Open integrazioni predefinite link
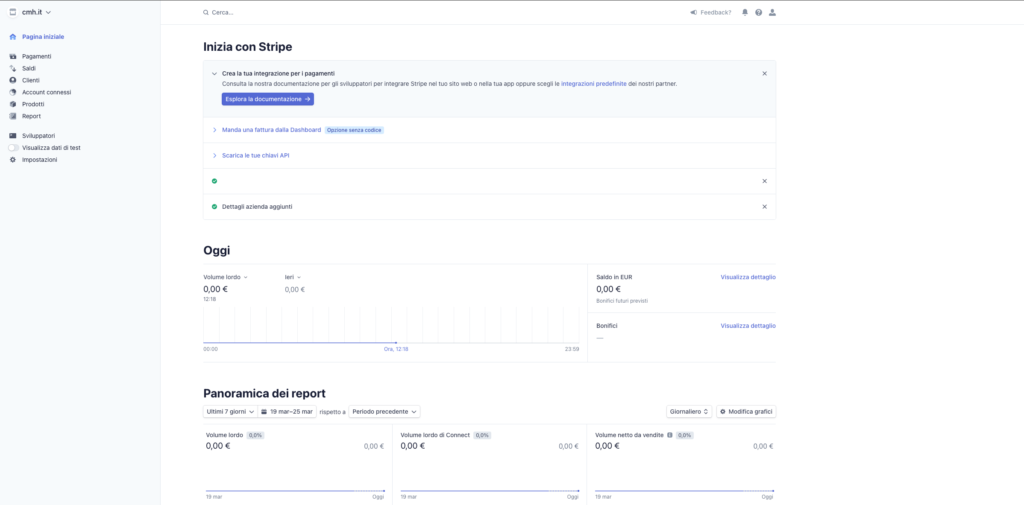This screenshot has height=505, width=1024. 594,84
